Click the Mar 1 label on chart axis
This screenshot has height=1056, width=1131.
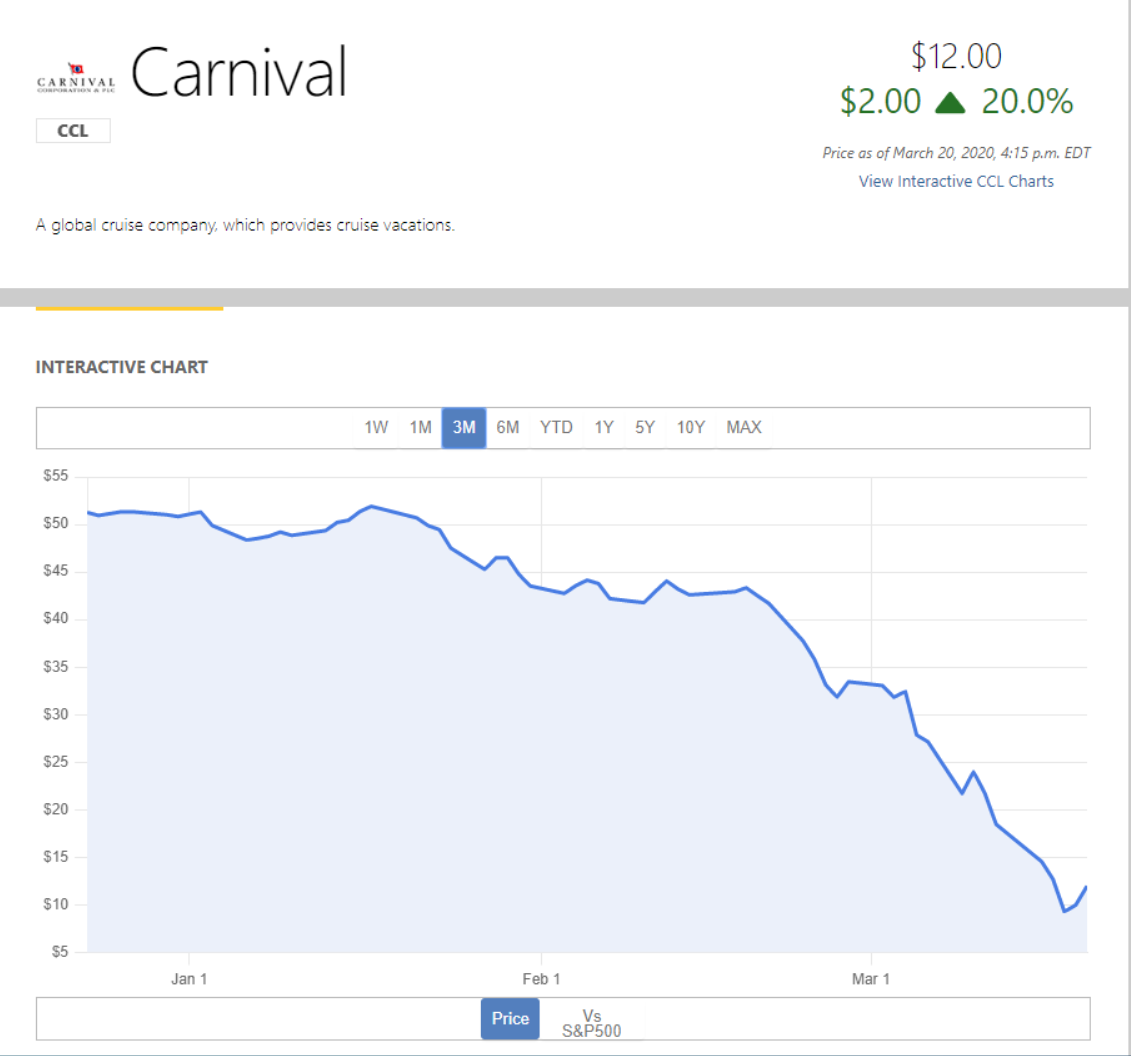[871, 978]
